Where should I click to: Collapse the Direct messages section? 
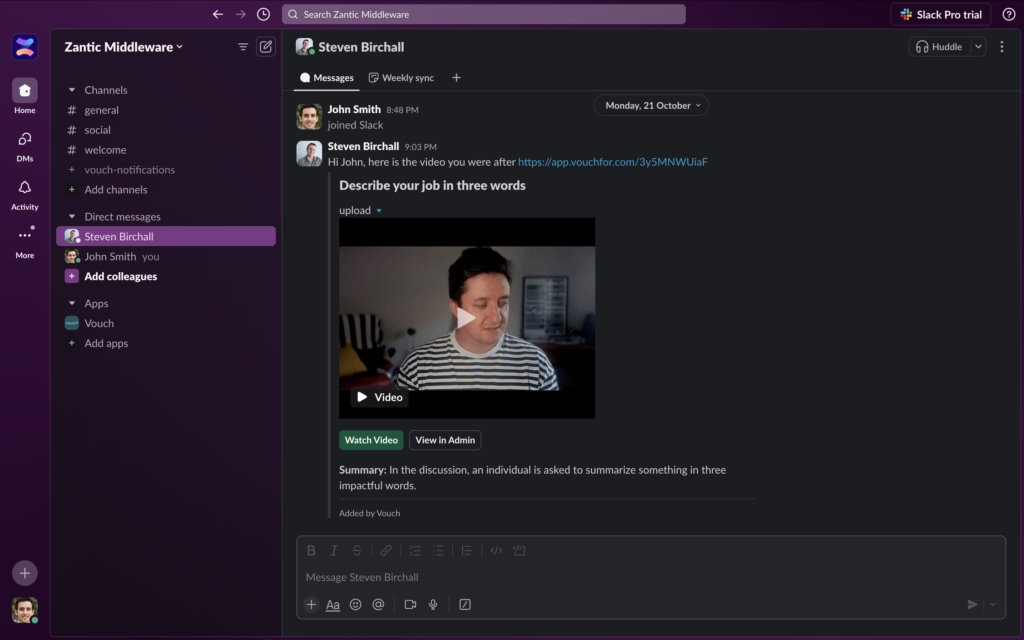(x=72, y=217)
